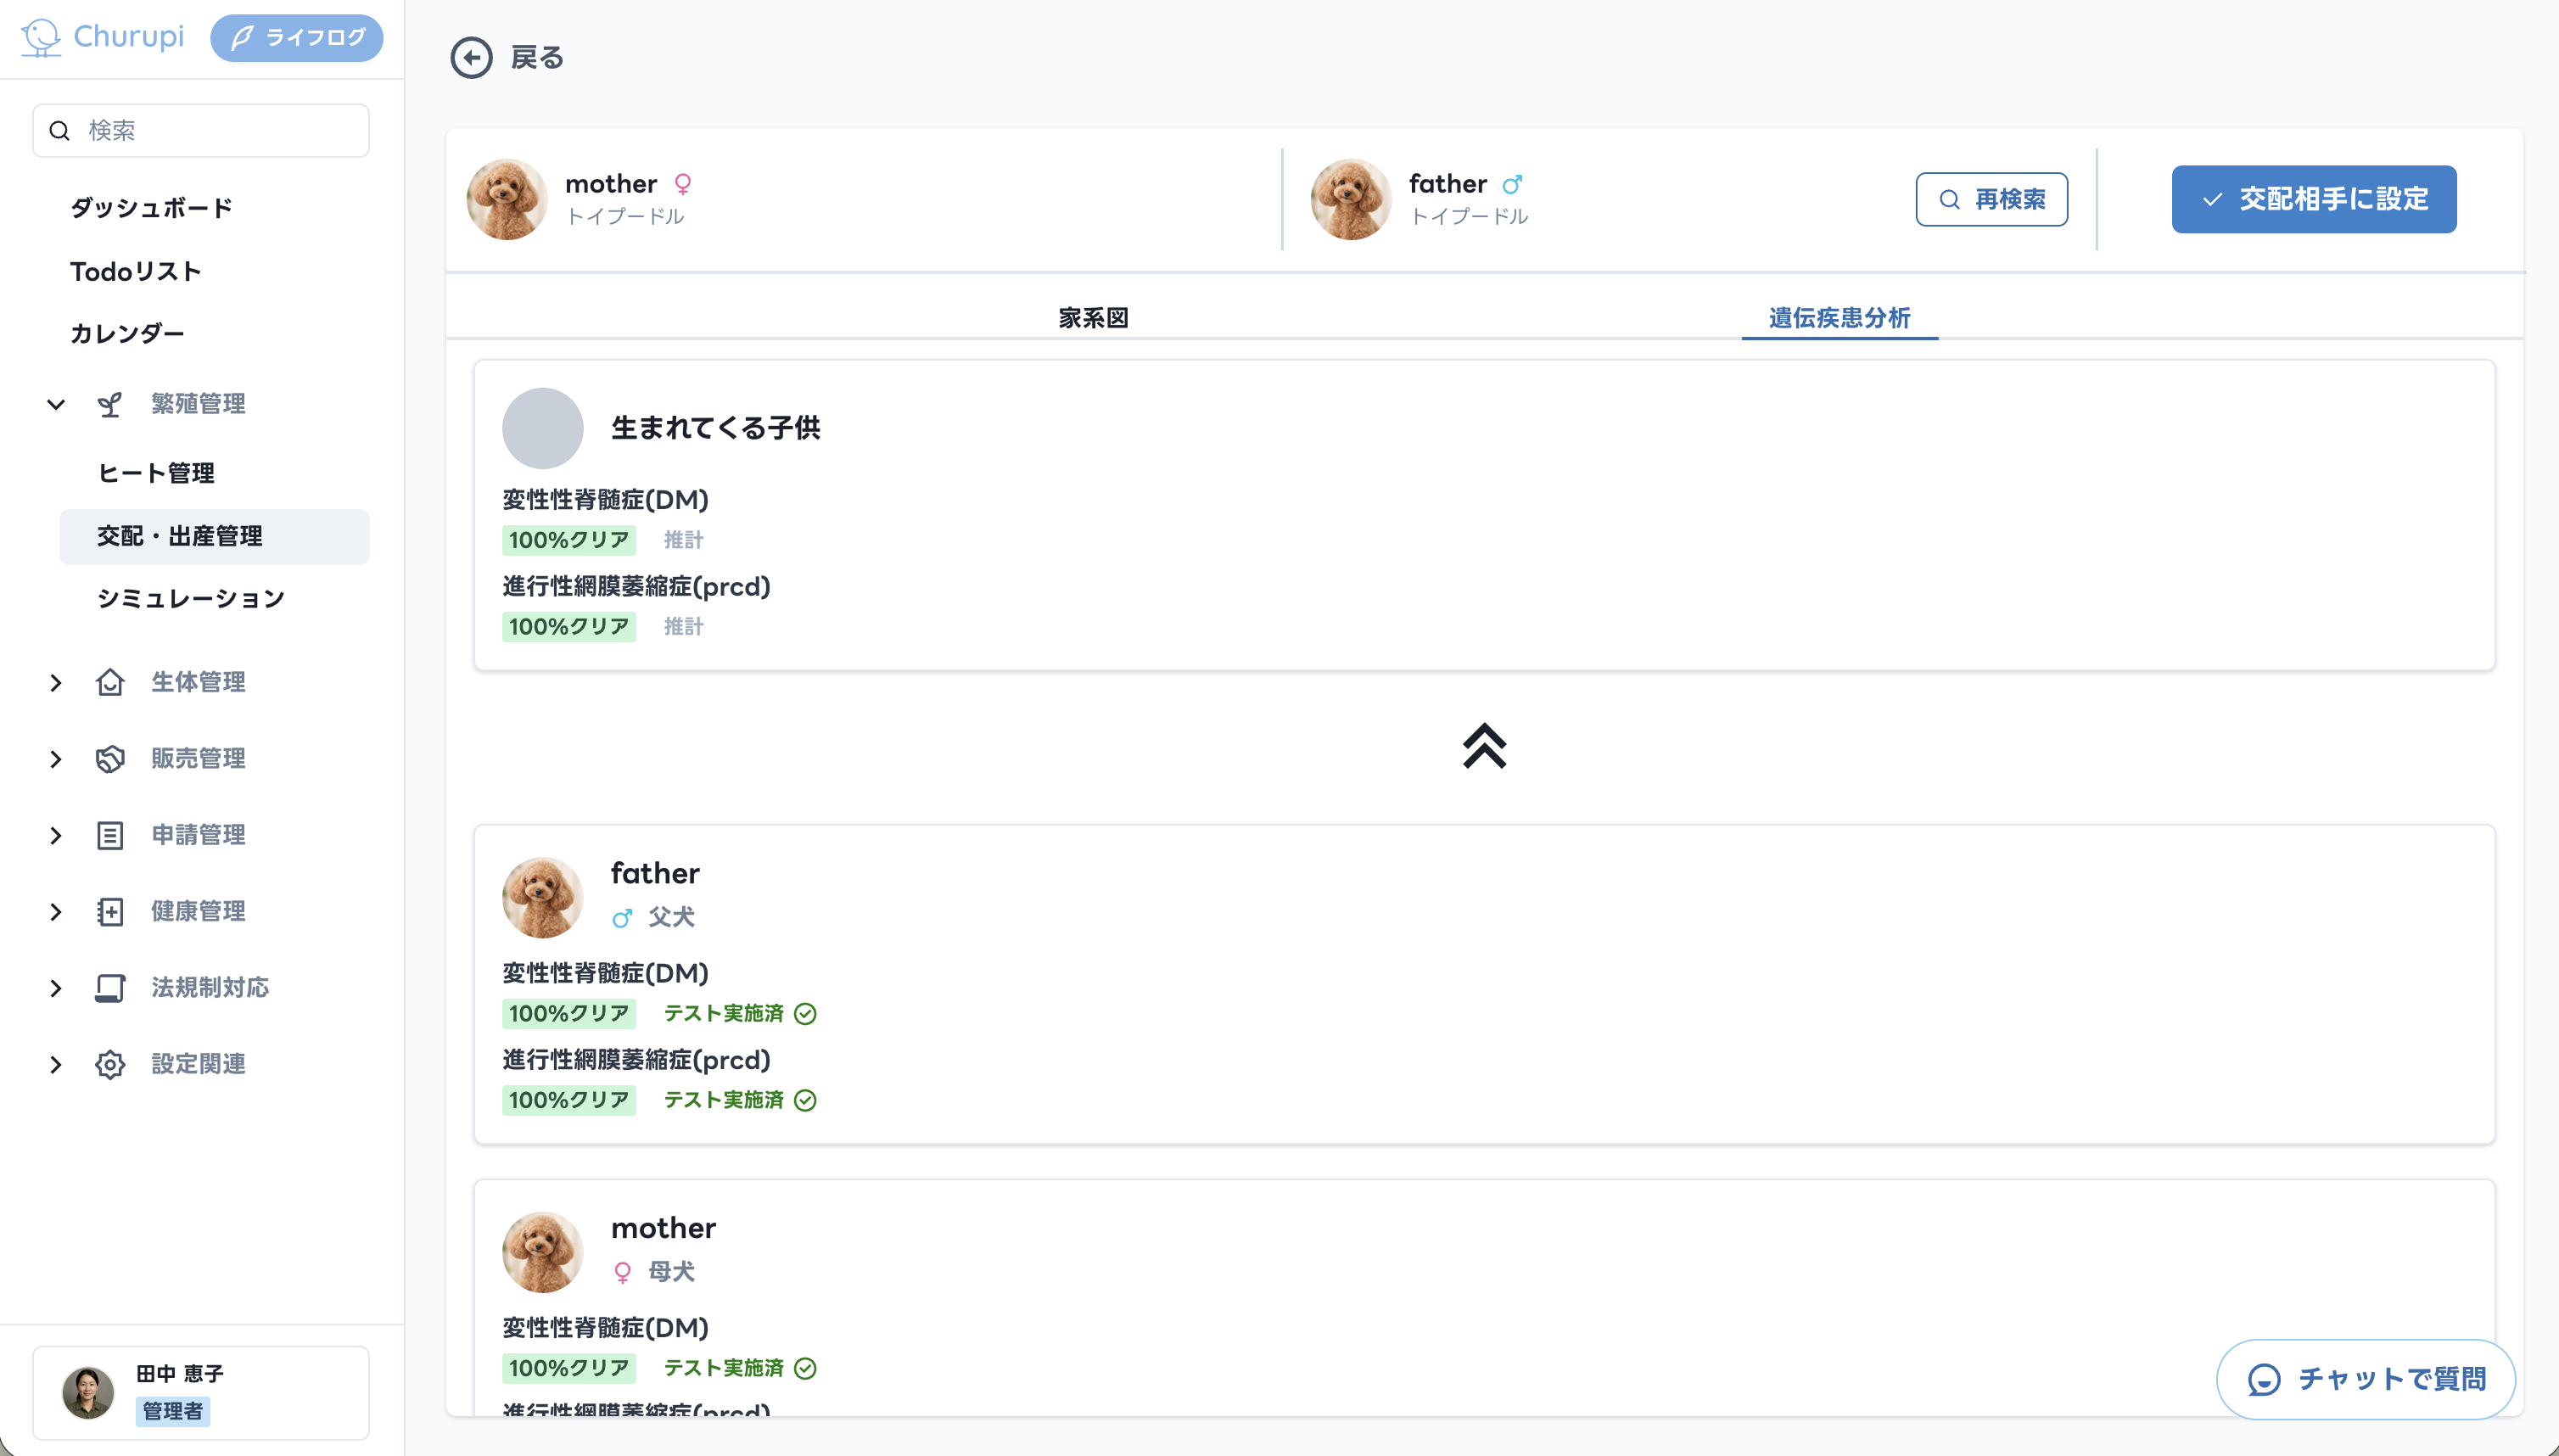This screenshot has width=2559, height=1456.
Task: Click the 繁殖管理 sprout icon
Action: [x=110, y=404]
